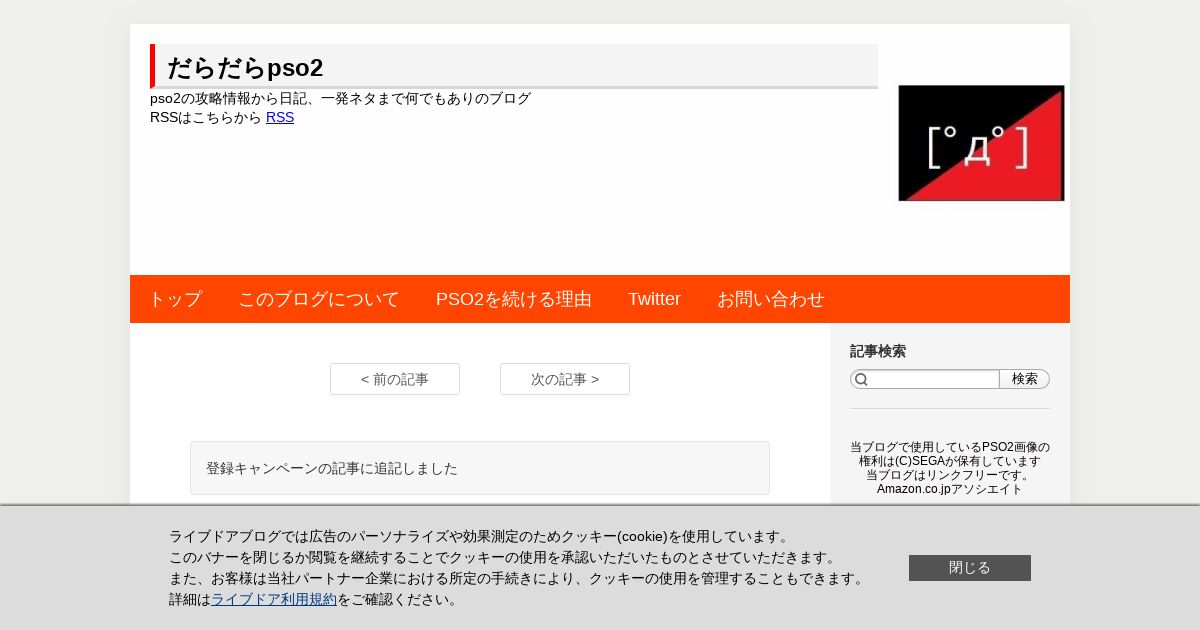1200x630 pixels.
Task: Go to next article with 次の記事 >
Action: tap(565, 379)
